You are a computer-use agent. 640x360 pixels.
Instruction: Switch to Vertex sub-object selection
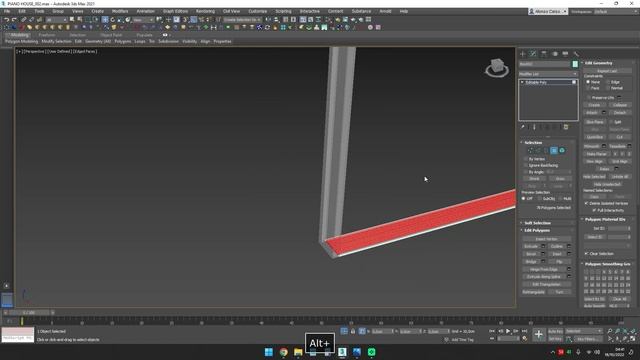pyautogui.click(x=530, y=151)
